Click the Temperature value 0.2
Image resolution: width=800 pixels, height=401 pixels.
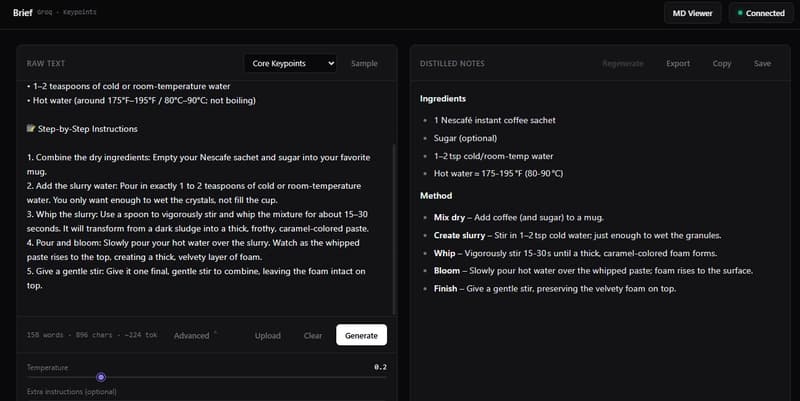380,367
